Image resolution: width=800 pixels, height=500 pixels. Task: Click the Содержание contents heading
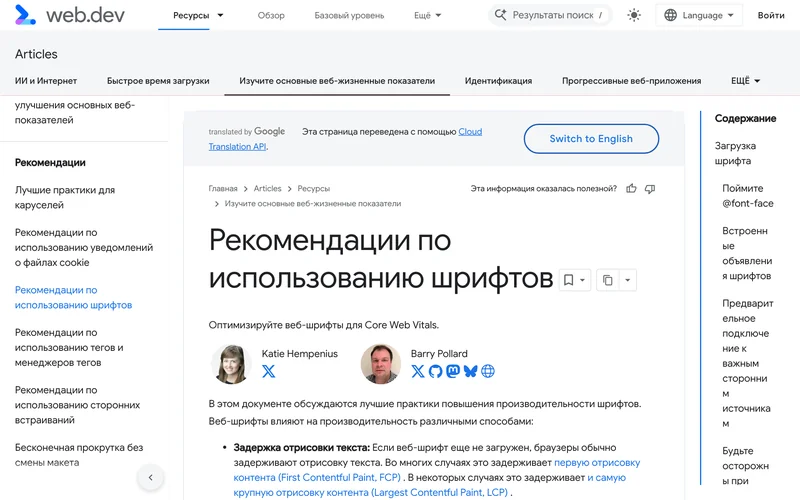click(745, 118)
